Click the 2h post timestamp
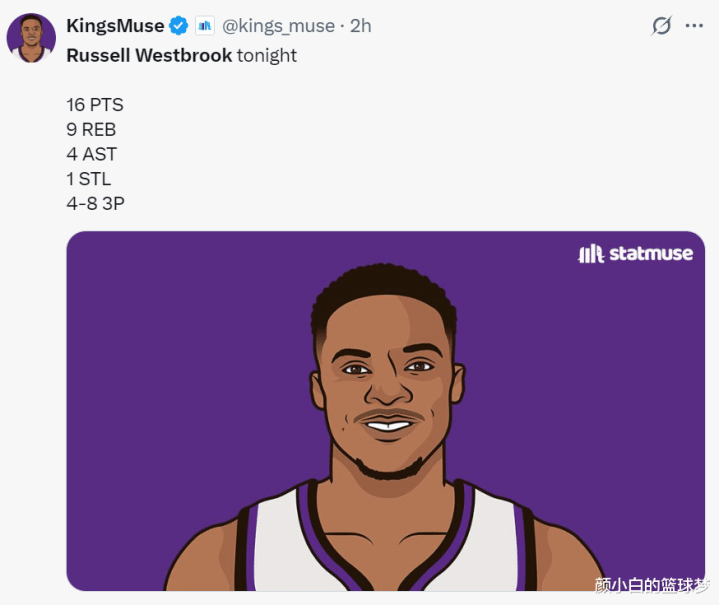Image resolution: width=719 pixels, height=605 pixels. point(360,26)
